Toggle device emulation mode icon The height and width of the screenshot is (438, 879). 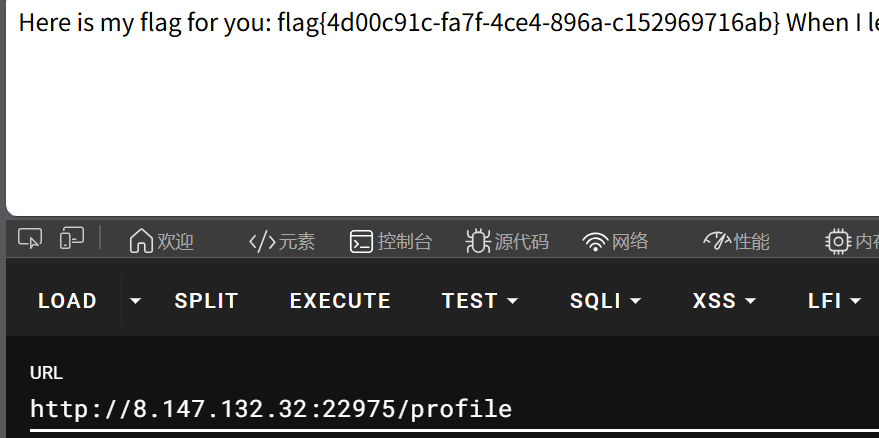pyautogui.click(x=71, y=239)
